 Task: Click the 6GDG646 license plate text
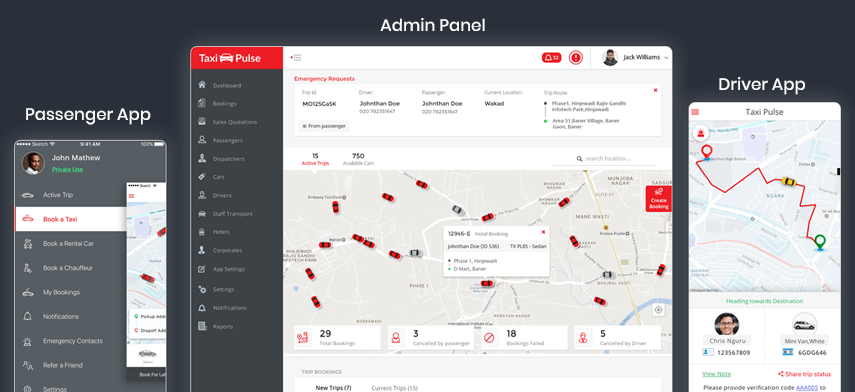click(x=812, y=353)
